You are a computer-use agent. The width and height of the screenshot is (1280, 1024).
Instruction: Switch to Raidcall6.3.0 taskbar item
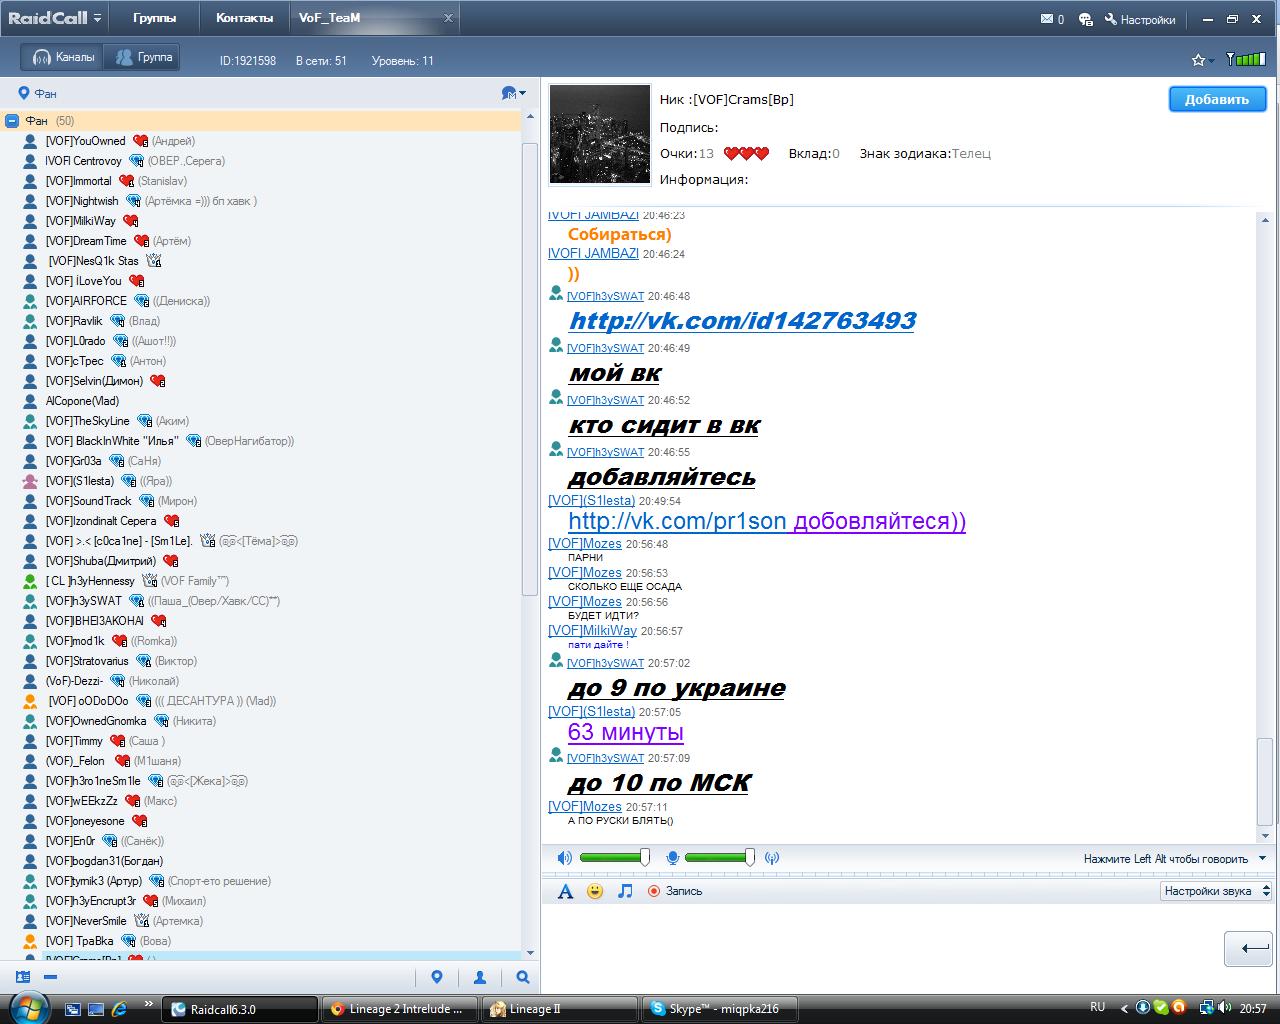240,1009
